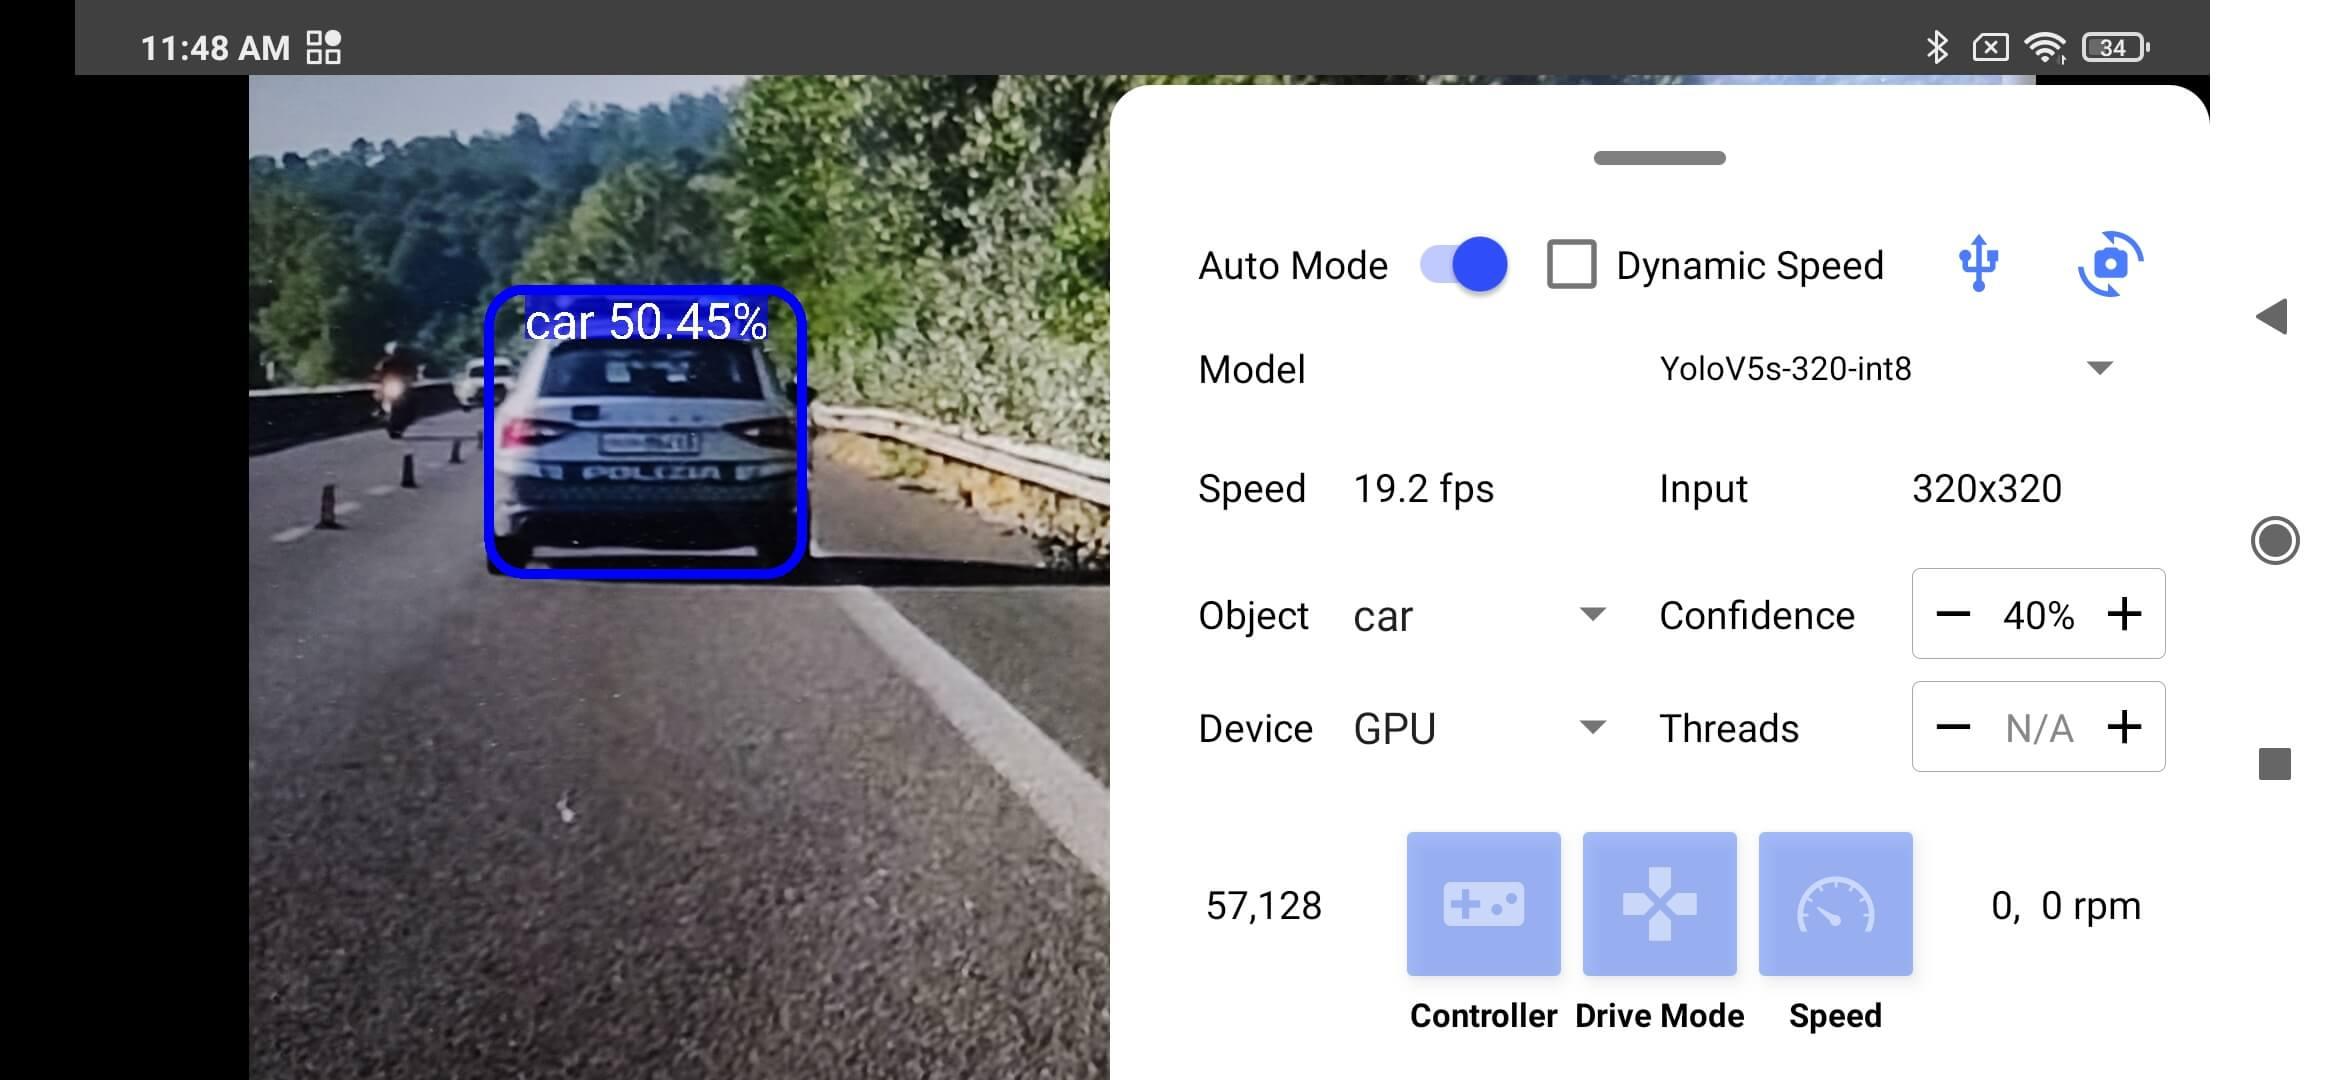
Task: Click the car object detection label
Action: (x=646, y=321)
